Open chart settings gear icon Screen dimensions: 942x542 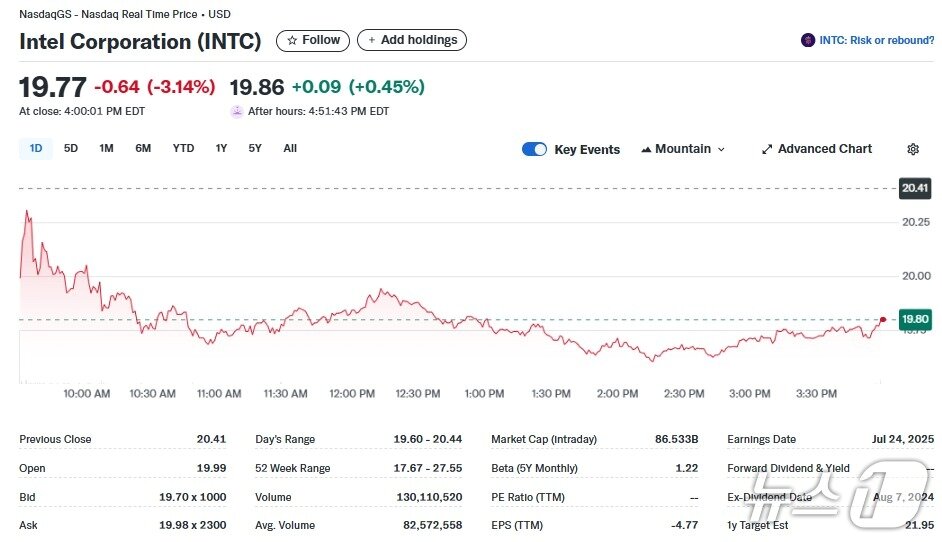[x=912, y=149]
